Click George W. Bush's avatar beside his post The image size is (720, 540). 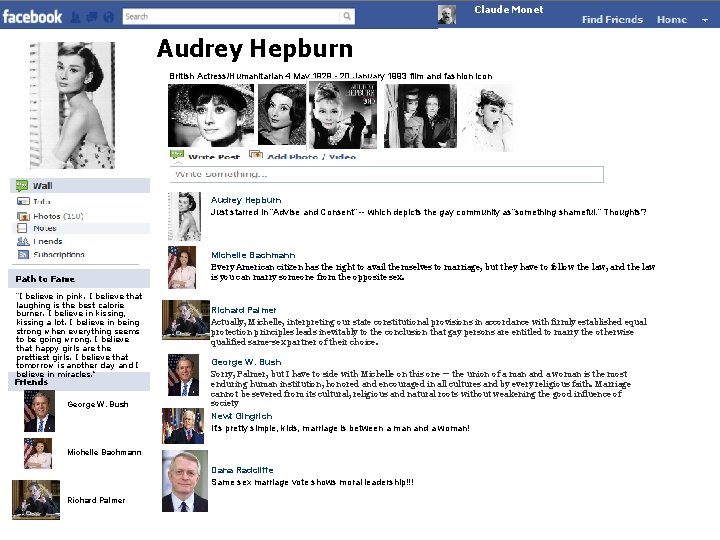(x=183, y=375)
